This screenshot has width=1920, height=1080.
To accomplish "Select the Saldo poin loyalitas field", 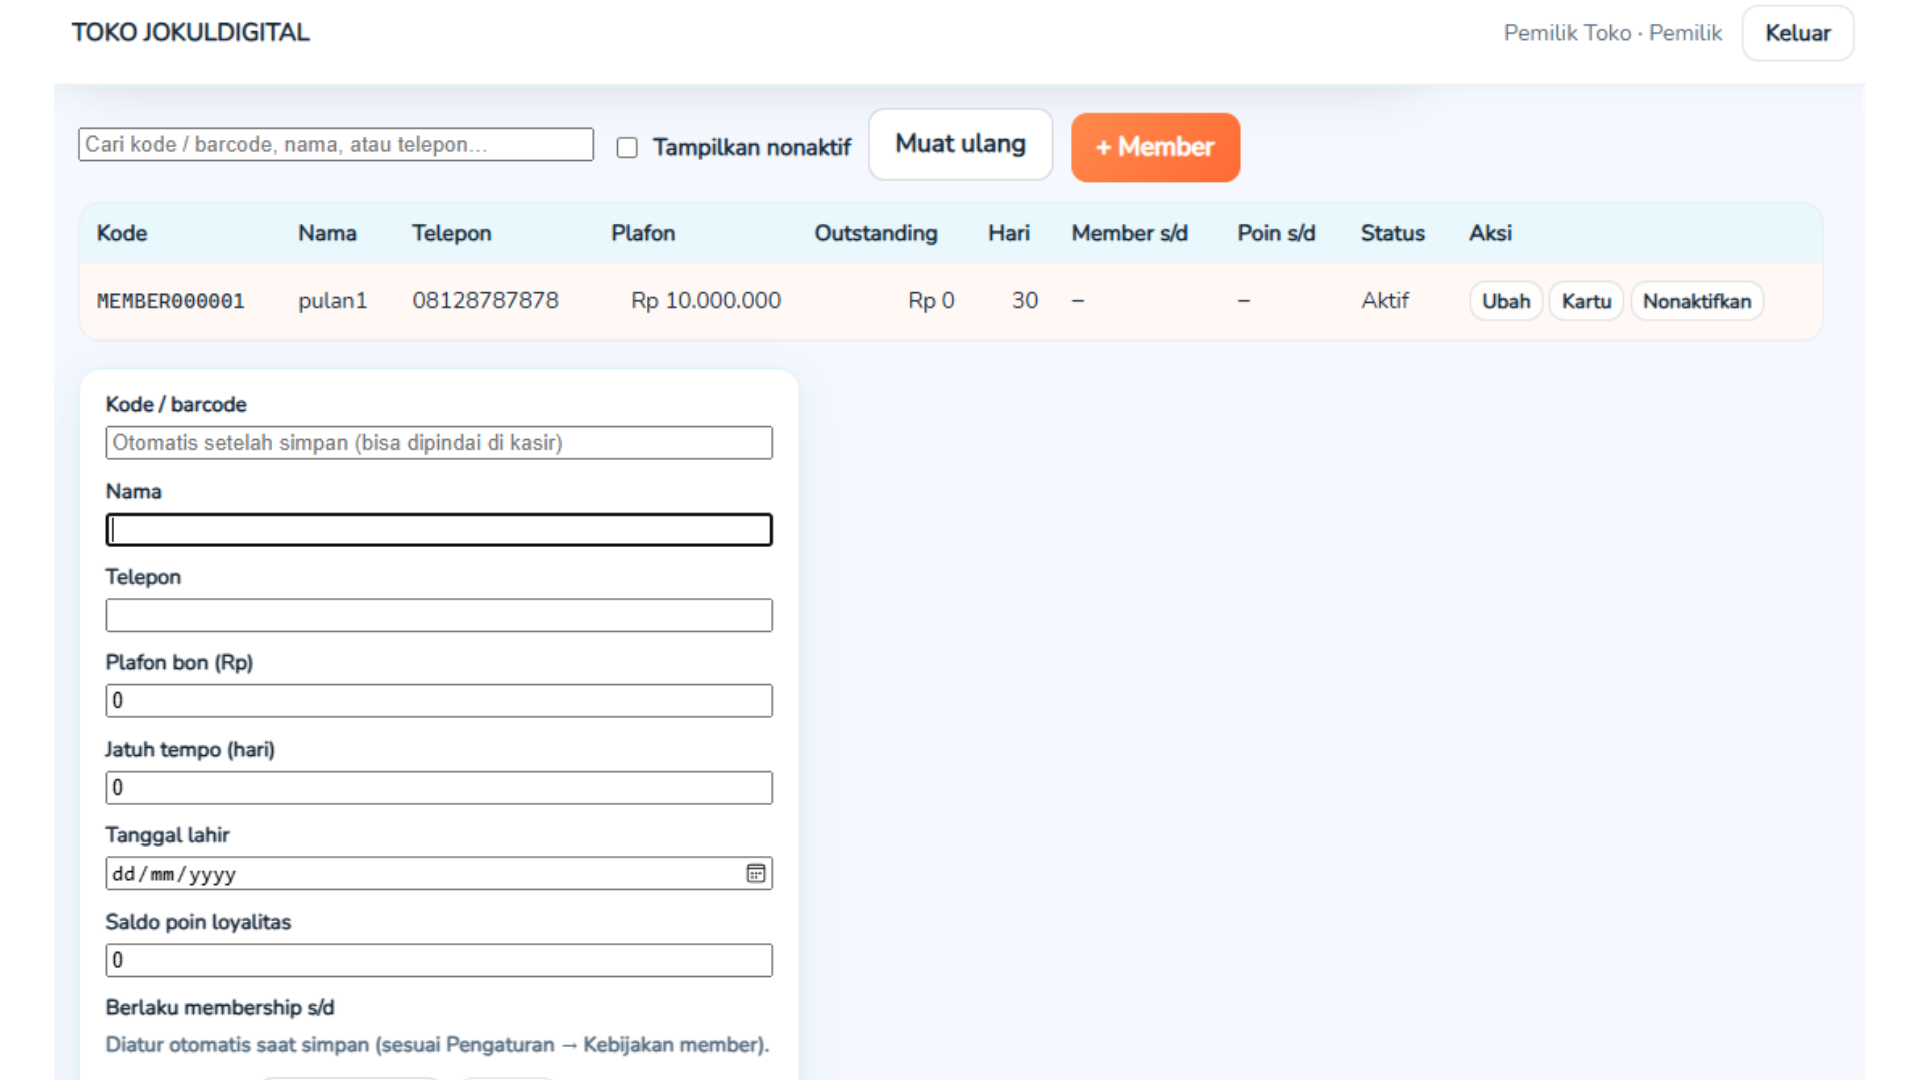I will pyautogui.click(x=438, y=960).
